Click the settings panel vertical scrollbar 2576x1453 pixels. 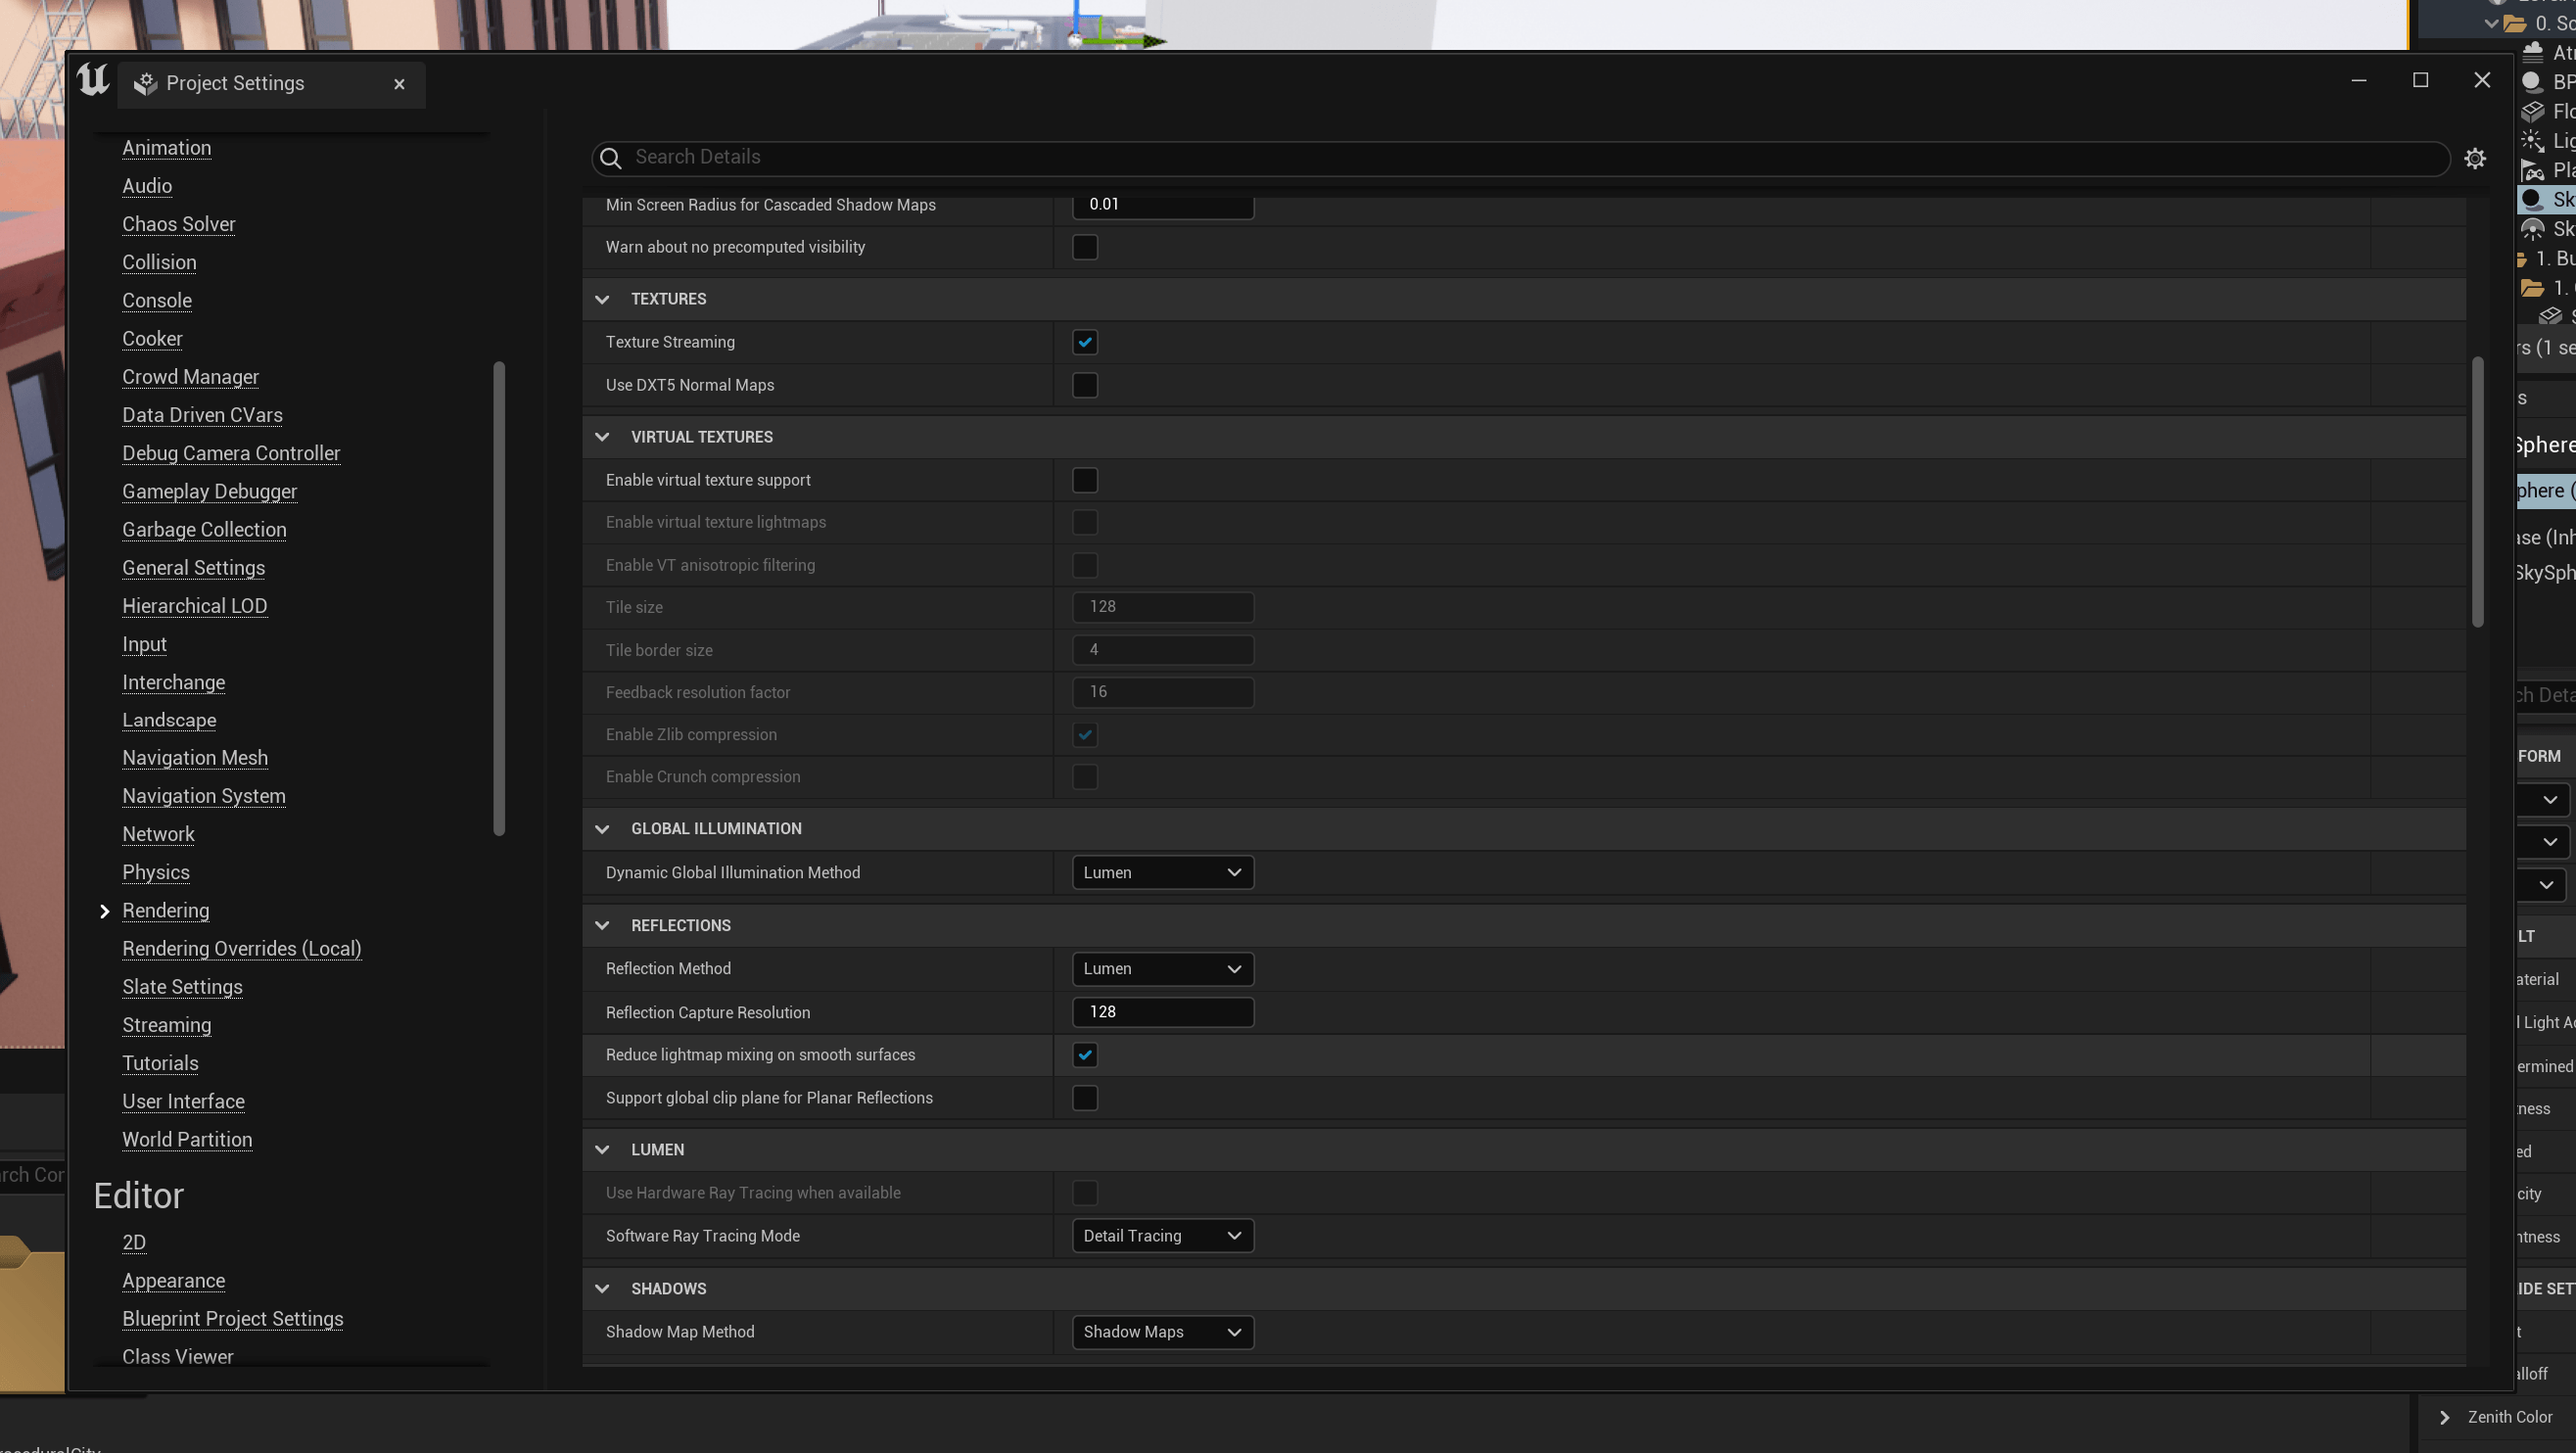coord(2477,490)
